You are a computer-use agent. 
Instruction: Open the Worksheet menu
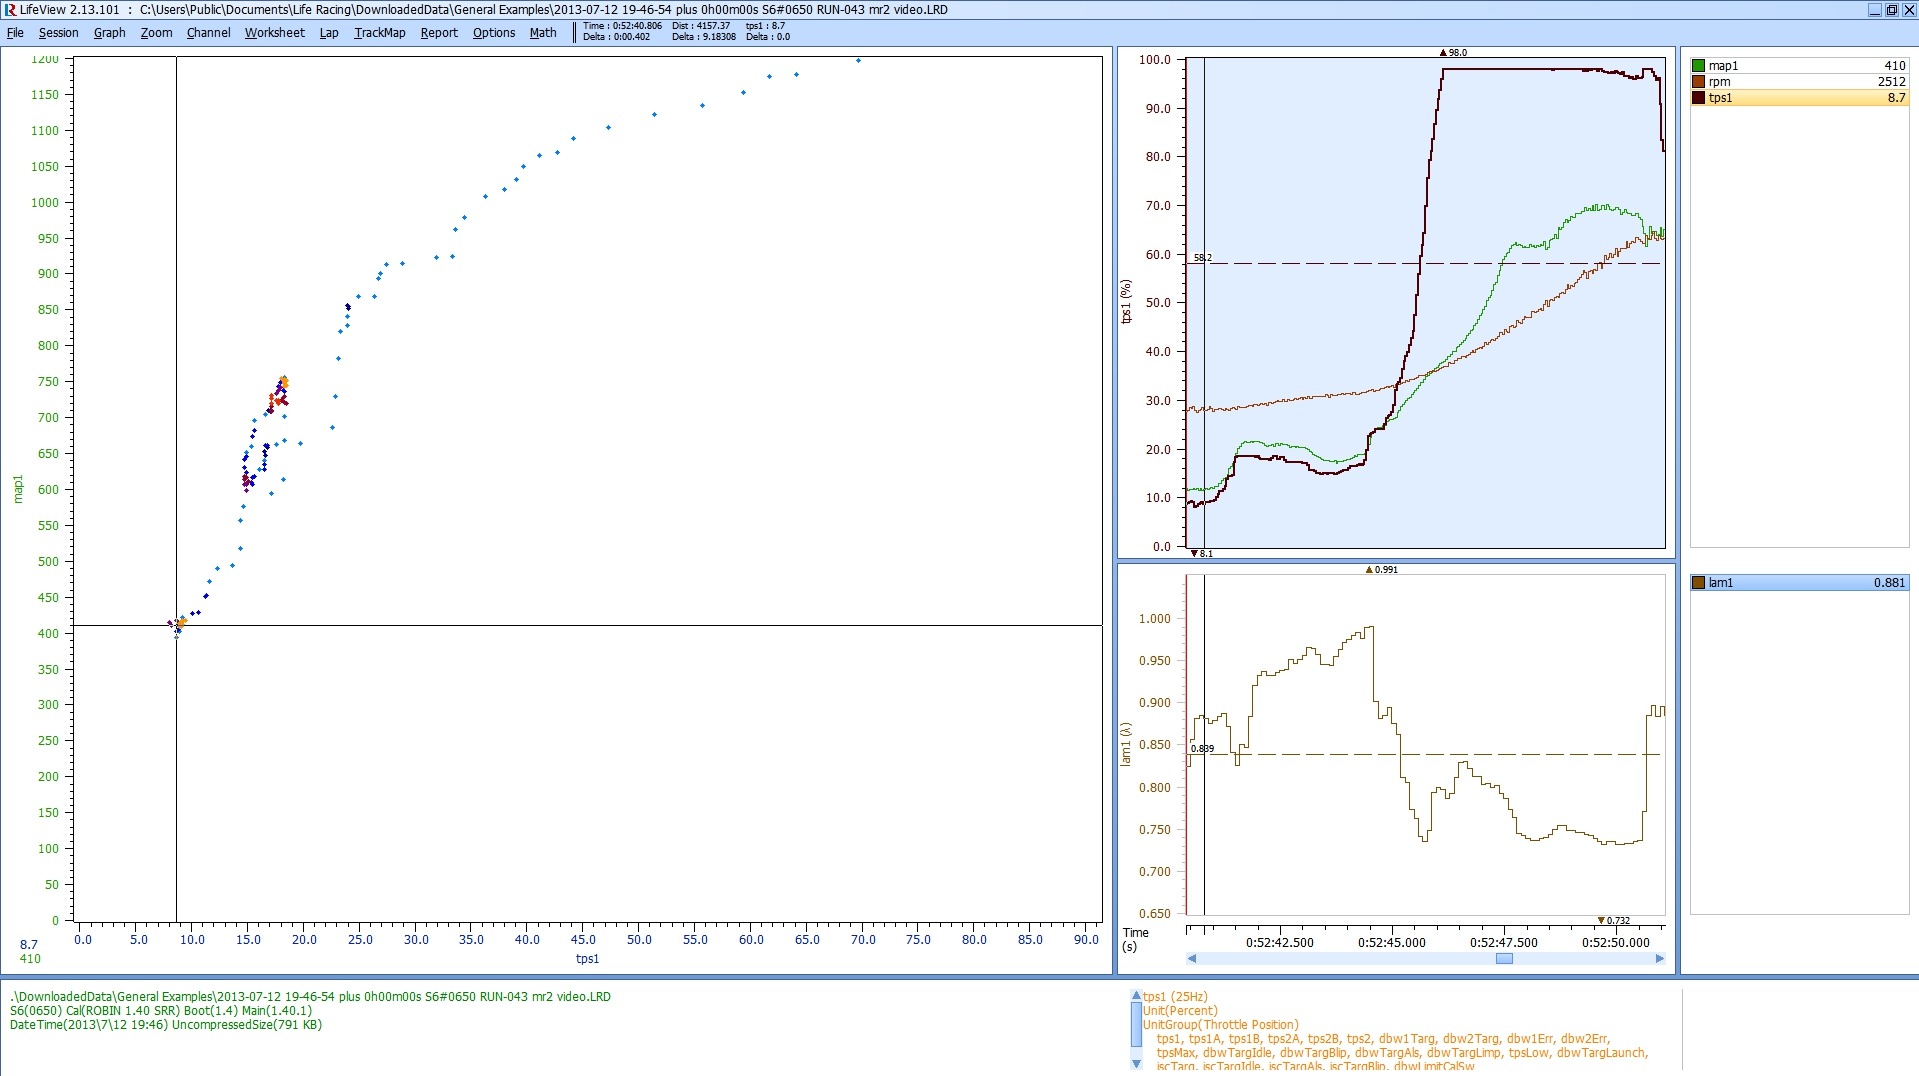tap(274, 33)
